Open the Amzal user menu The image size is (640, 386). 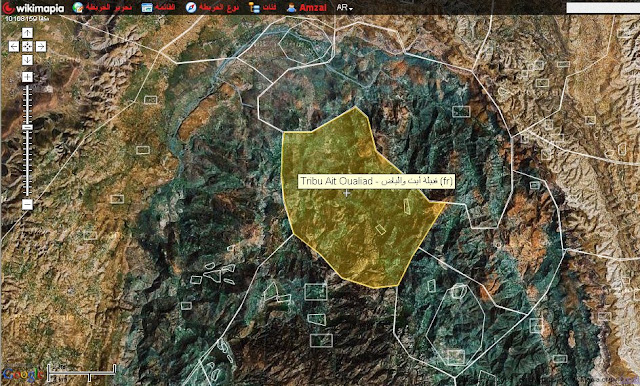click(x=313, y=8)
